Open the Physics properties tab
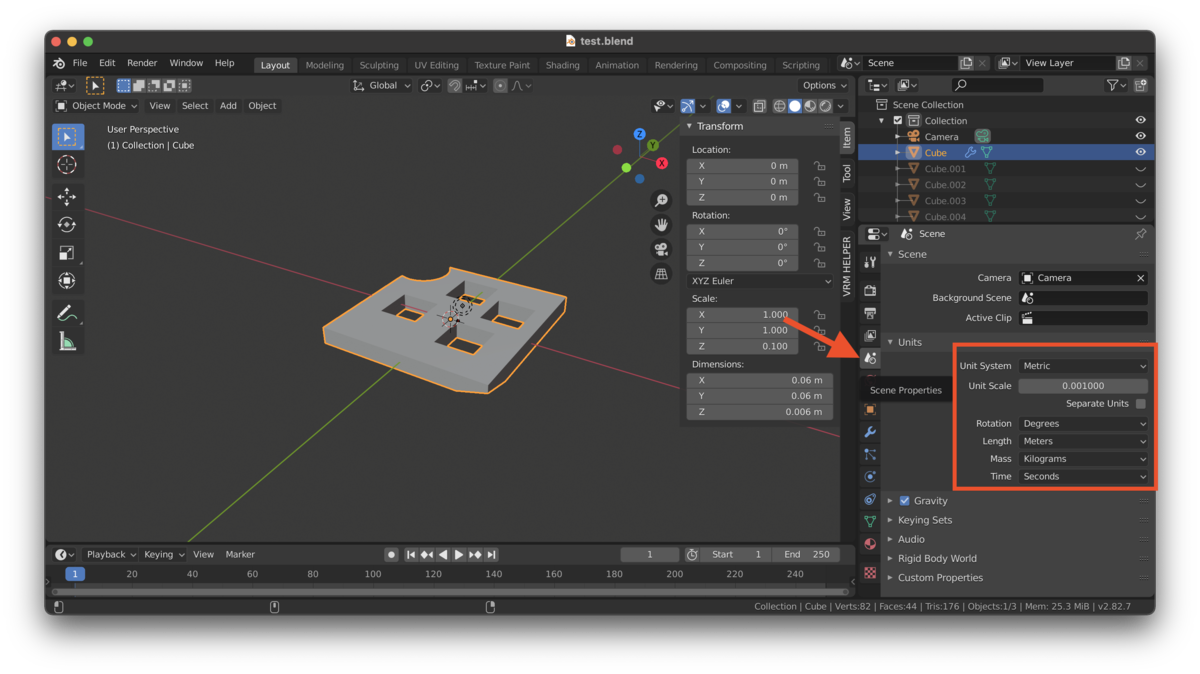This screenshot has height=674, width=1200. pyautogui.click(x=870, y=477)
